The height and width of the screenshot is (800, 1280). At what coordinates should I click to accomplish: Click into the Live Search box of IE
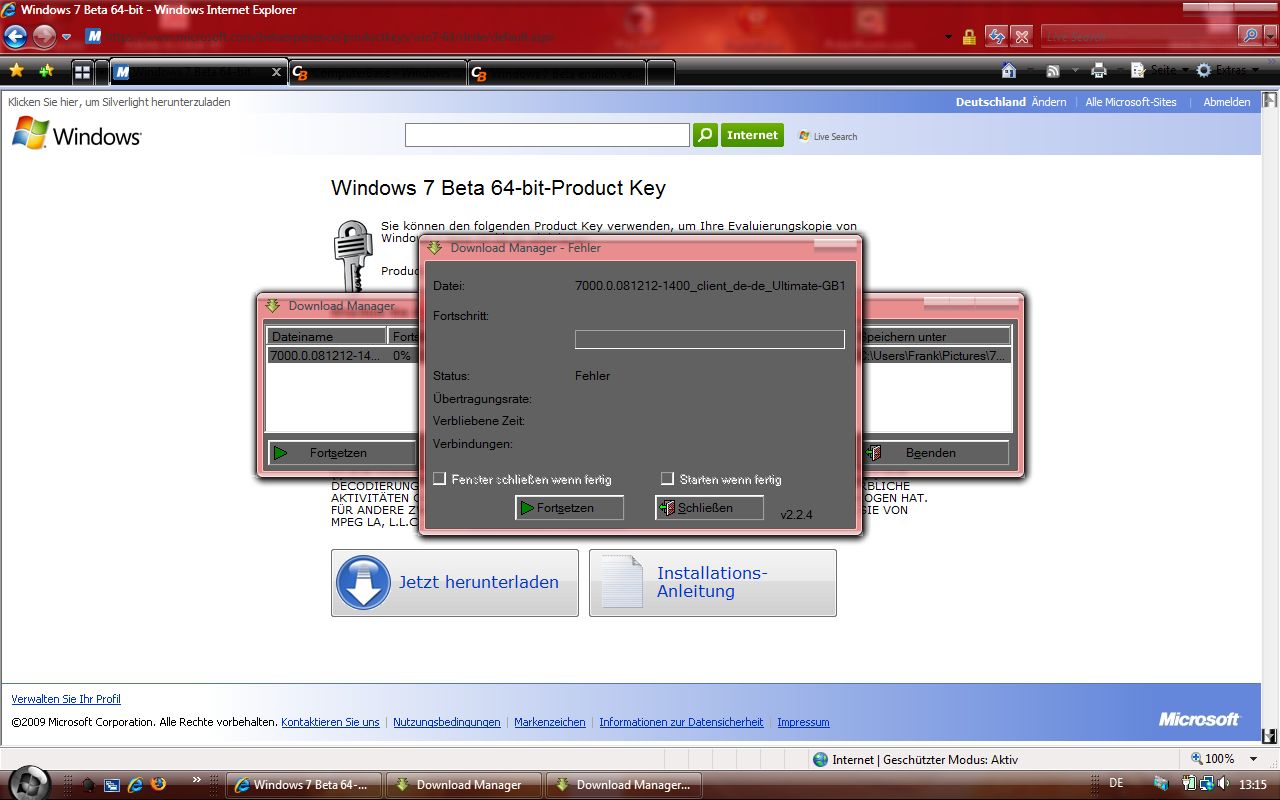[x=1139, y=36]
